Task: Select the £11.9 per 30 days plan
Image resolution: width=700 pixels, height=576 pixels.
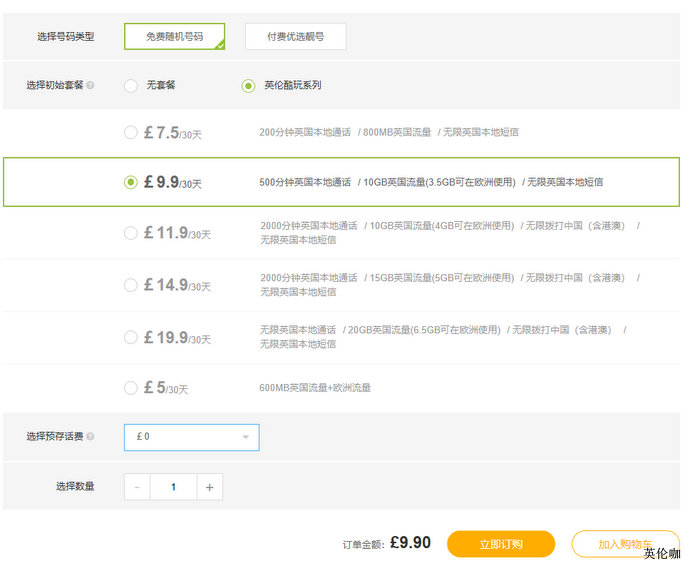Action: tap(131, 233)
